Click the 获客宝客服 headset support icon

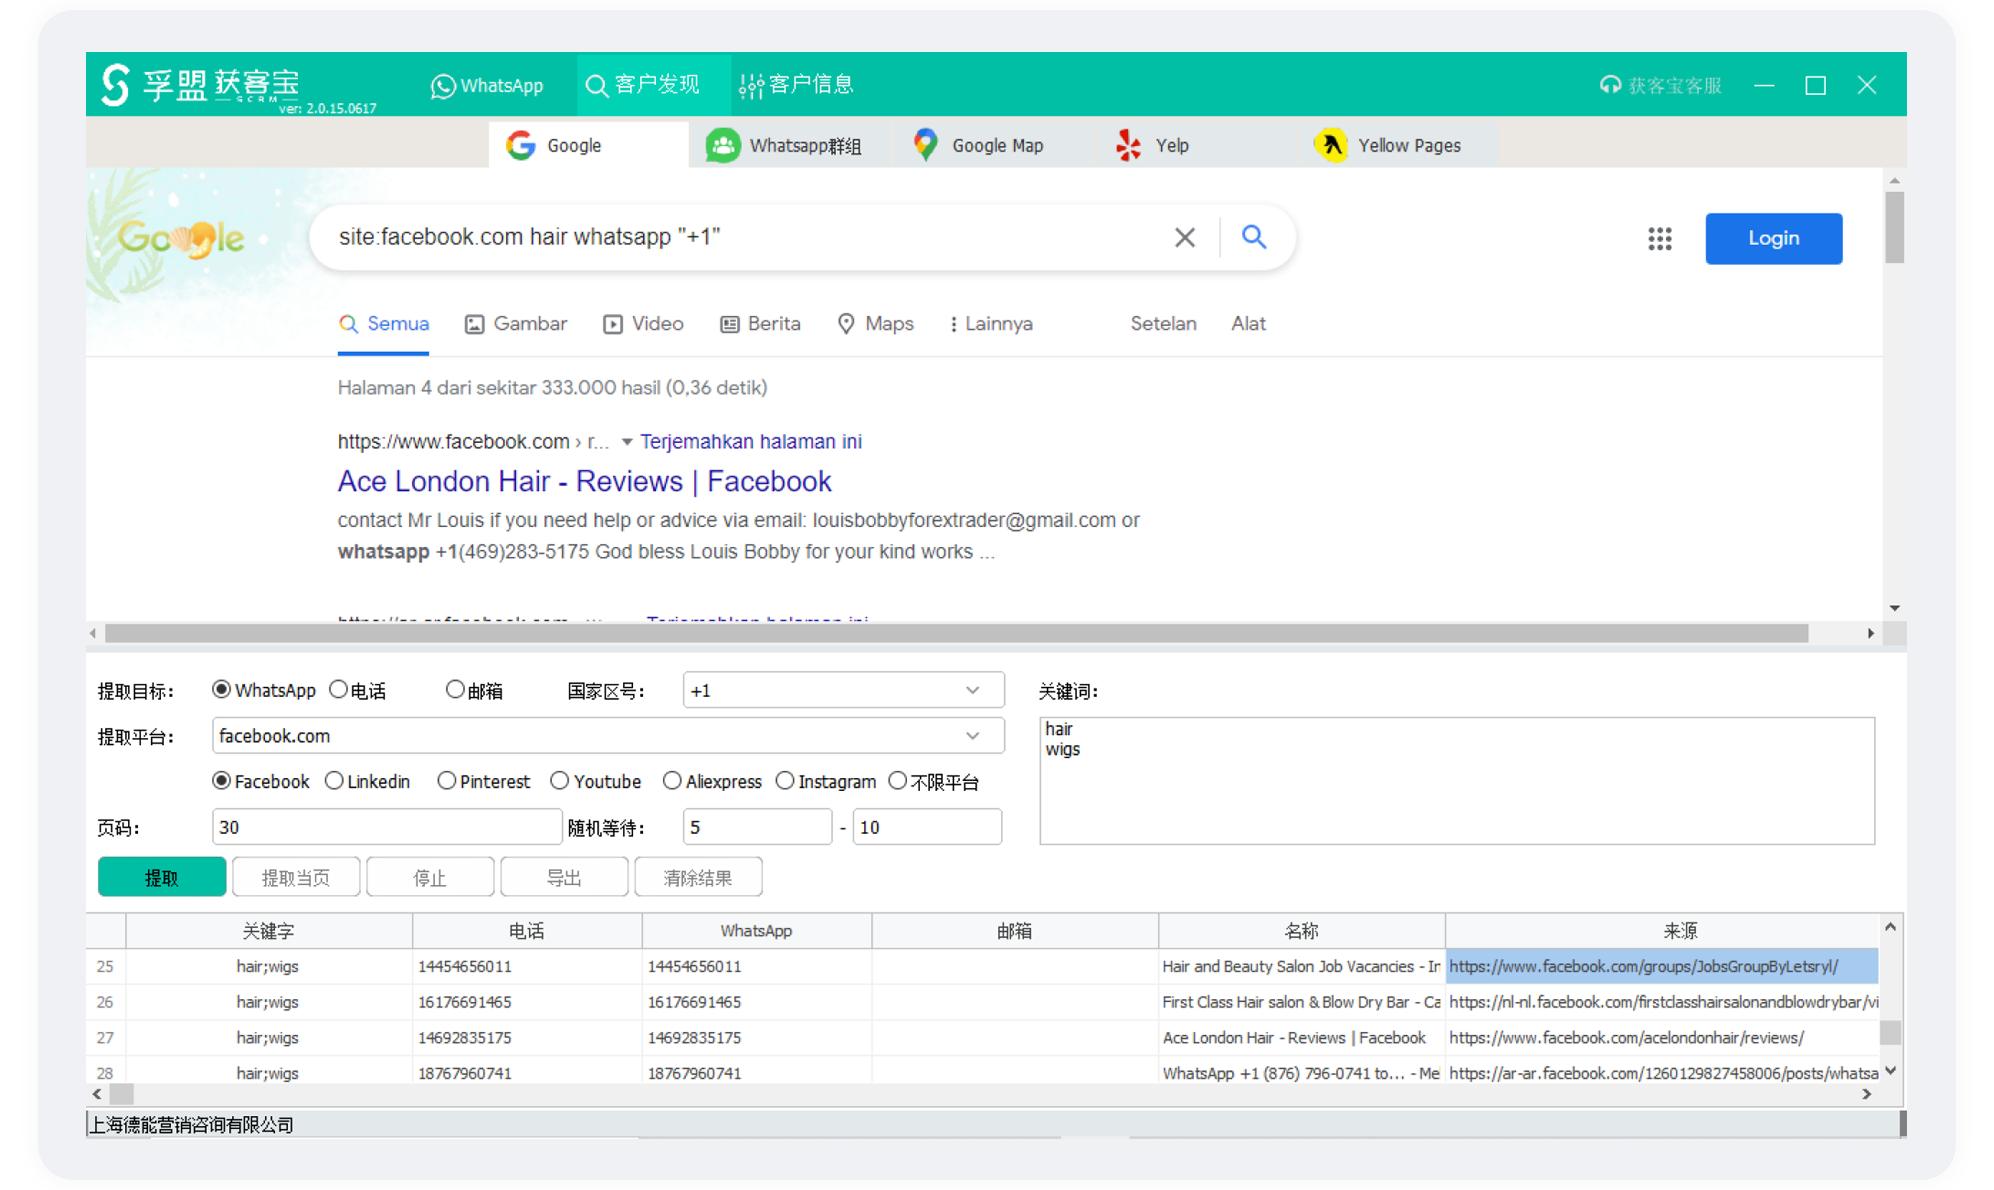1610,85
